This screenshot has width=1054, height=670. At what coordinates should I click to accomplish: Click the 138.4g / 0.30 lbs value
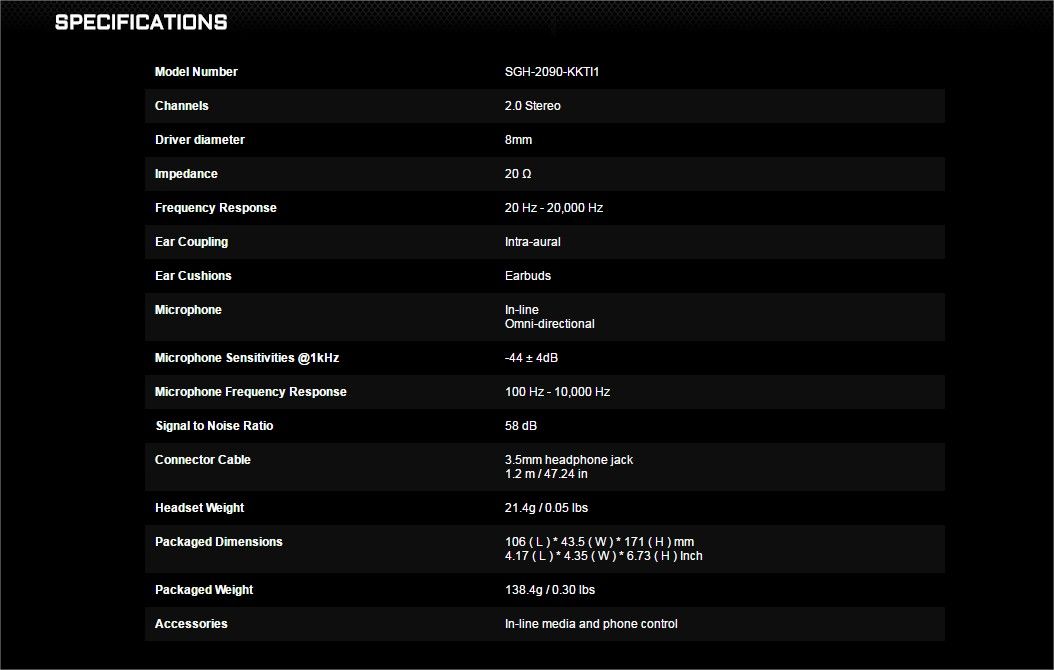coord(550,590)
